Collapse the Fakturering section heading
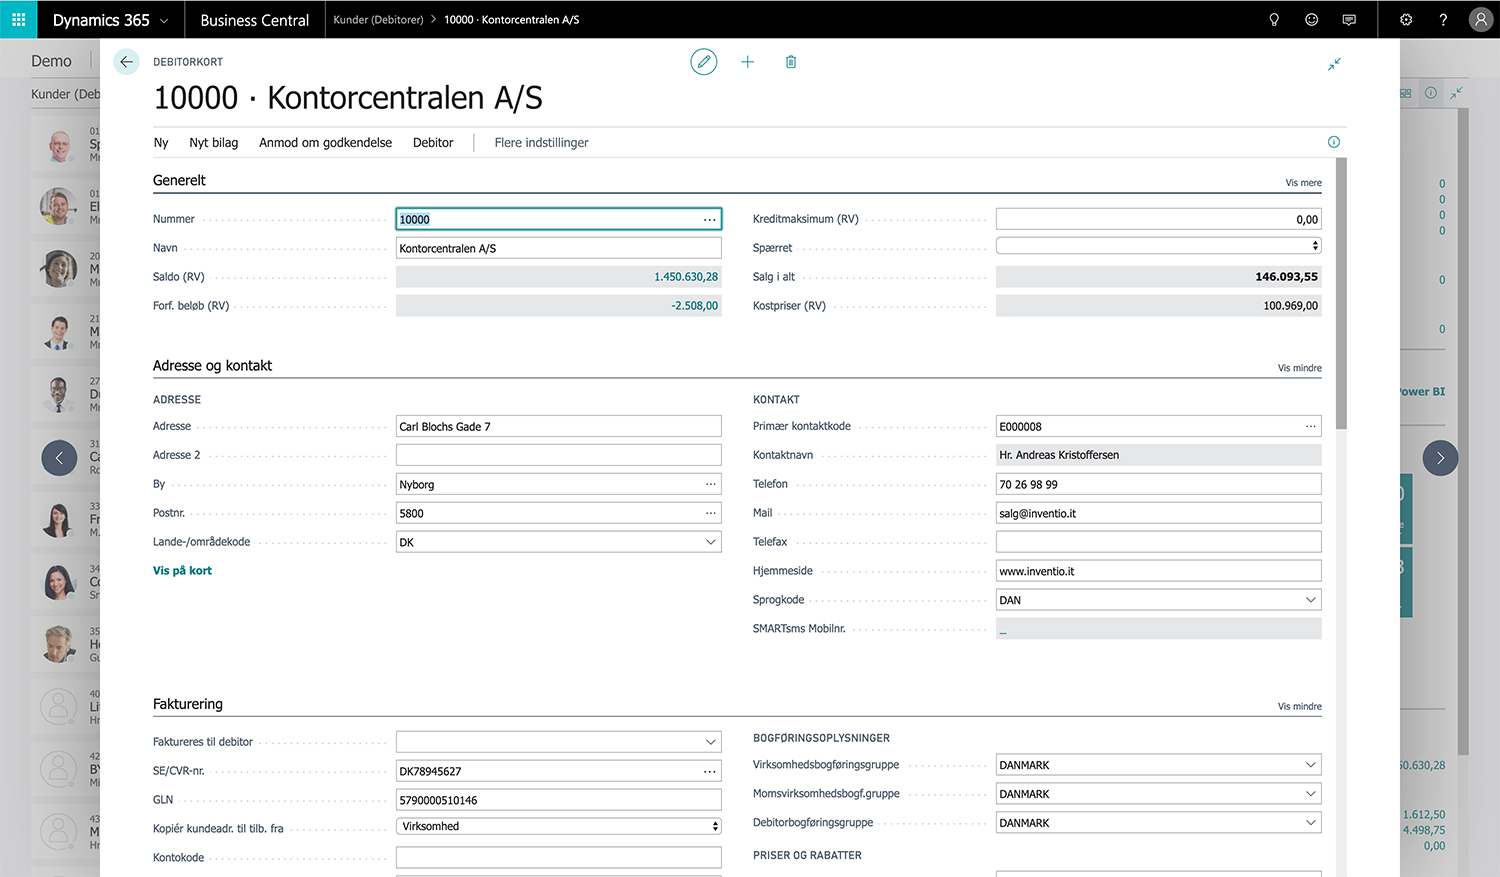 tap(188, 704)
